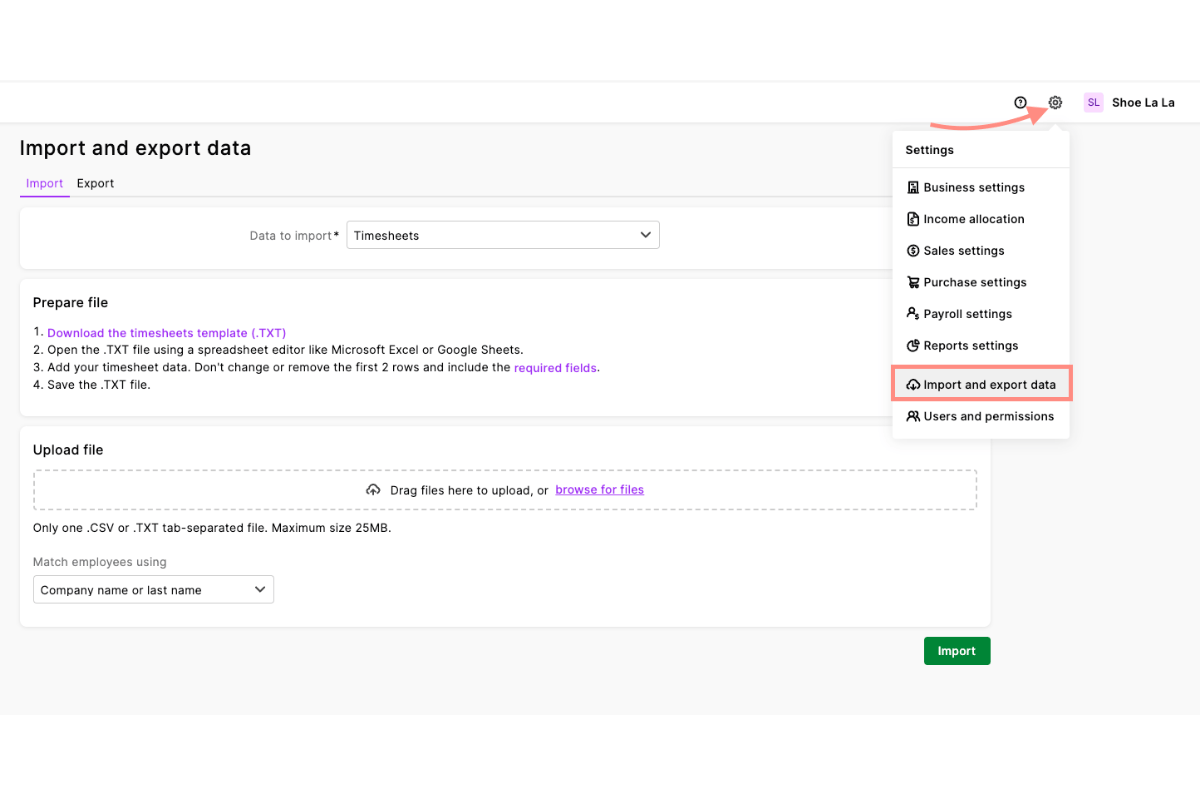Viewport: 1200px width, 800px height.
Task: Open Reports settings
Action: pyautogui.click(x=970, y=345)
